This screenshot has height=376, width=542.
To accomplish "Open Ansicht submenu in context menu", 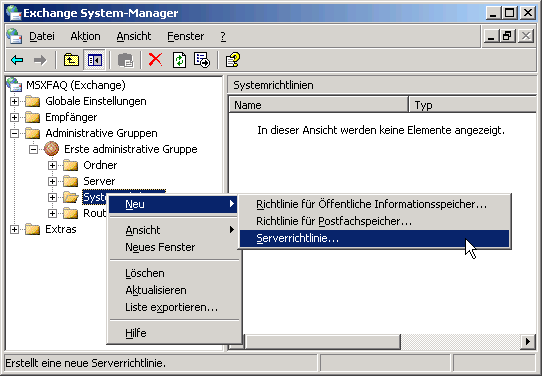I will click(x=174, y=230).
